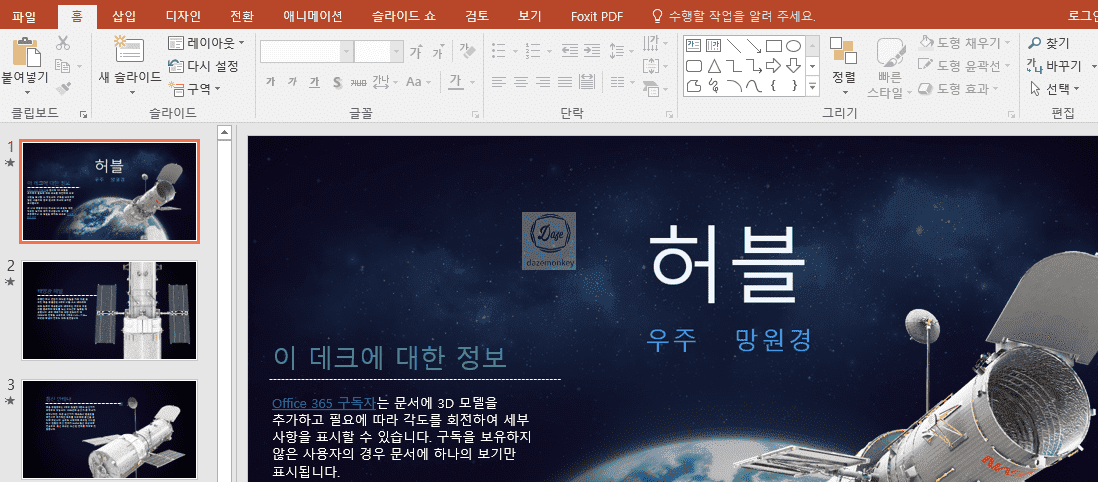The image size is (1098, 482).
Task: Click the 이 데크에 대한 정보 heading
Action: coord(389,358)
